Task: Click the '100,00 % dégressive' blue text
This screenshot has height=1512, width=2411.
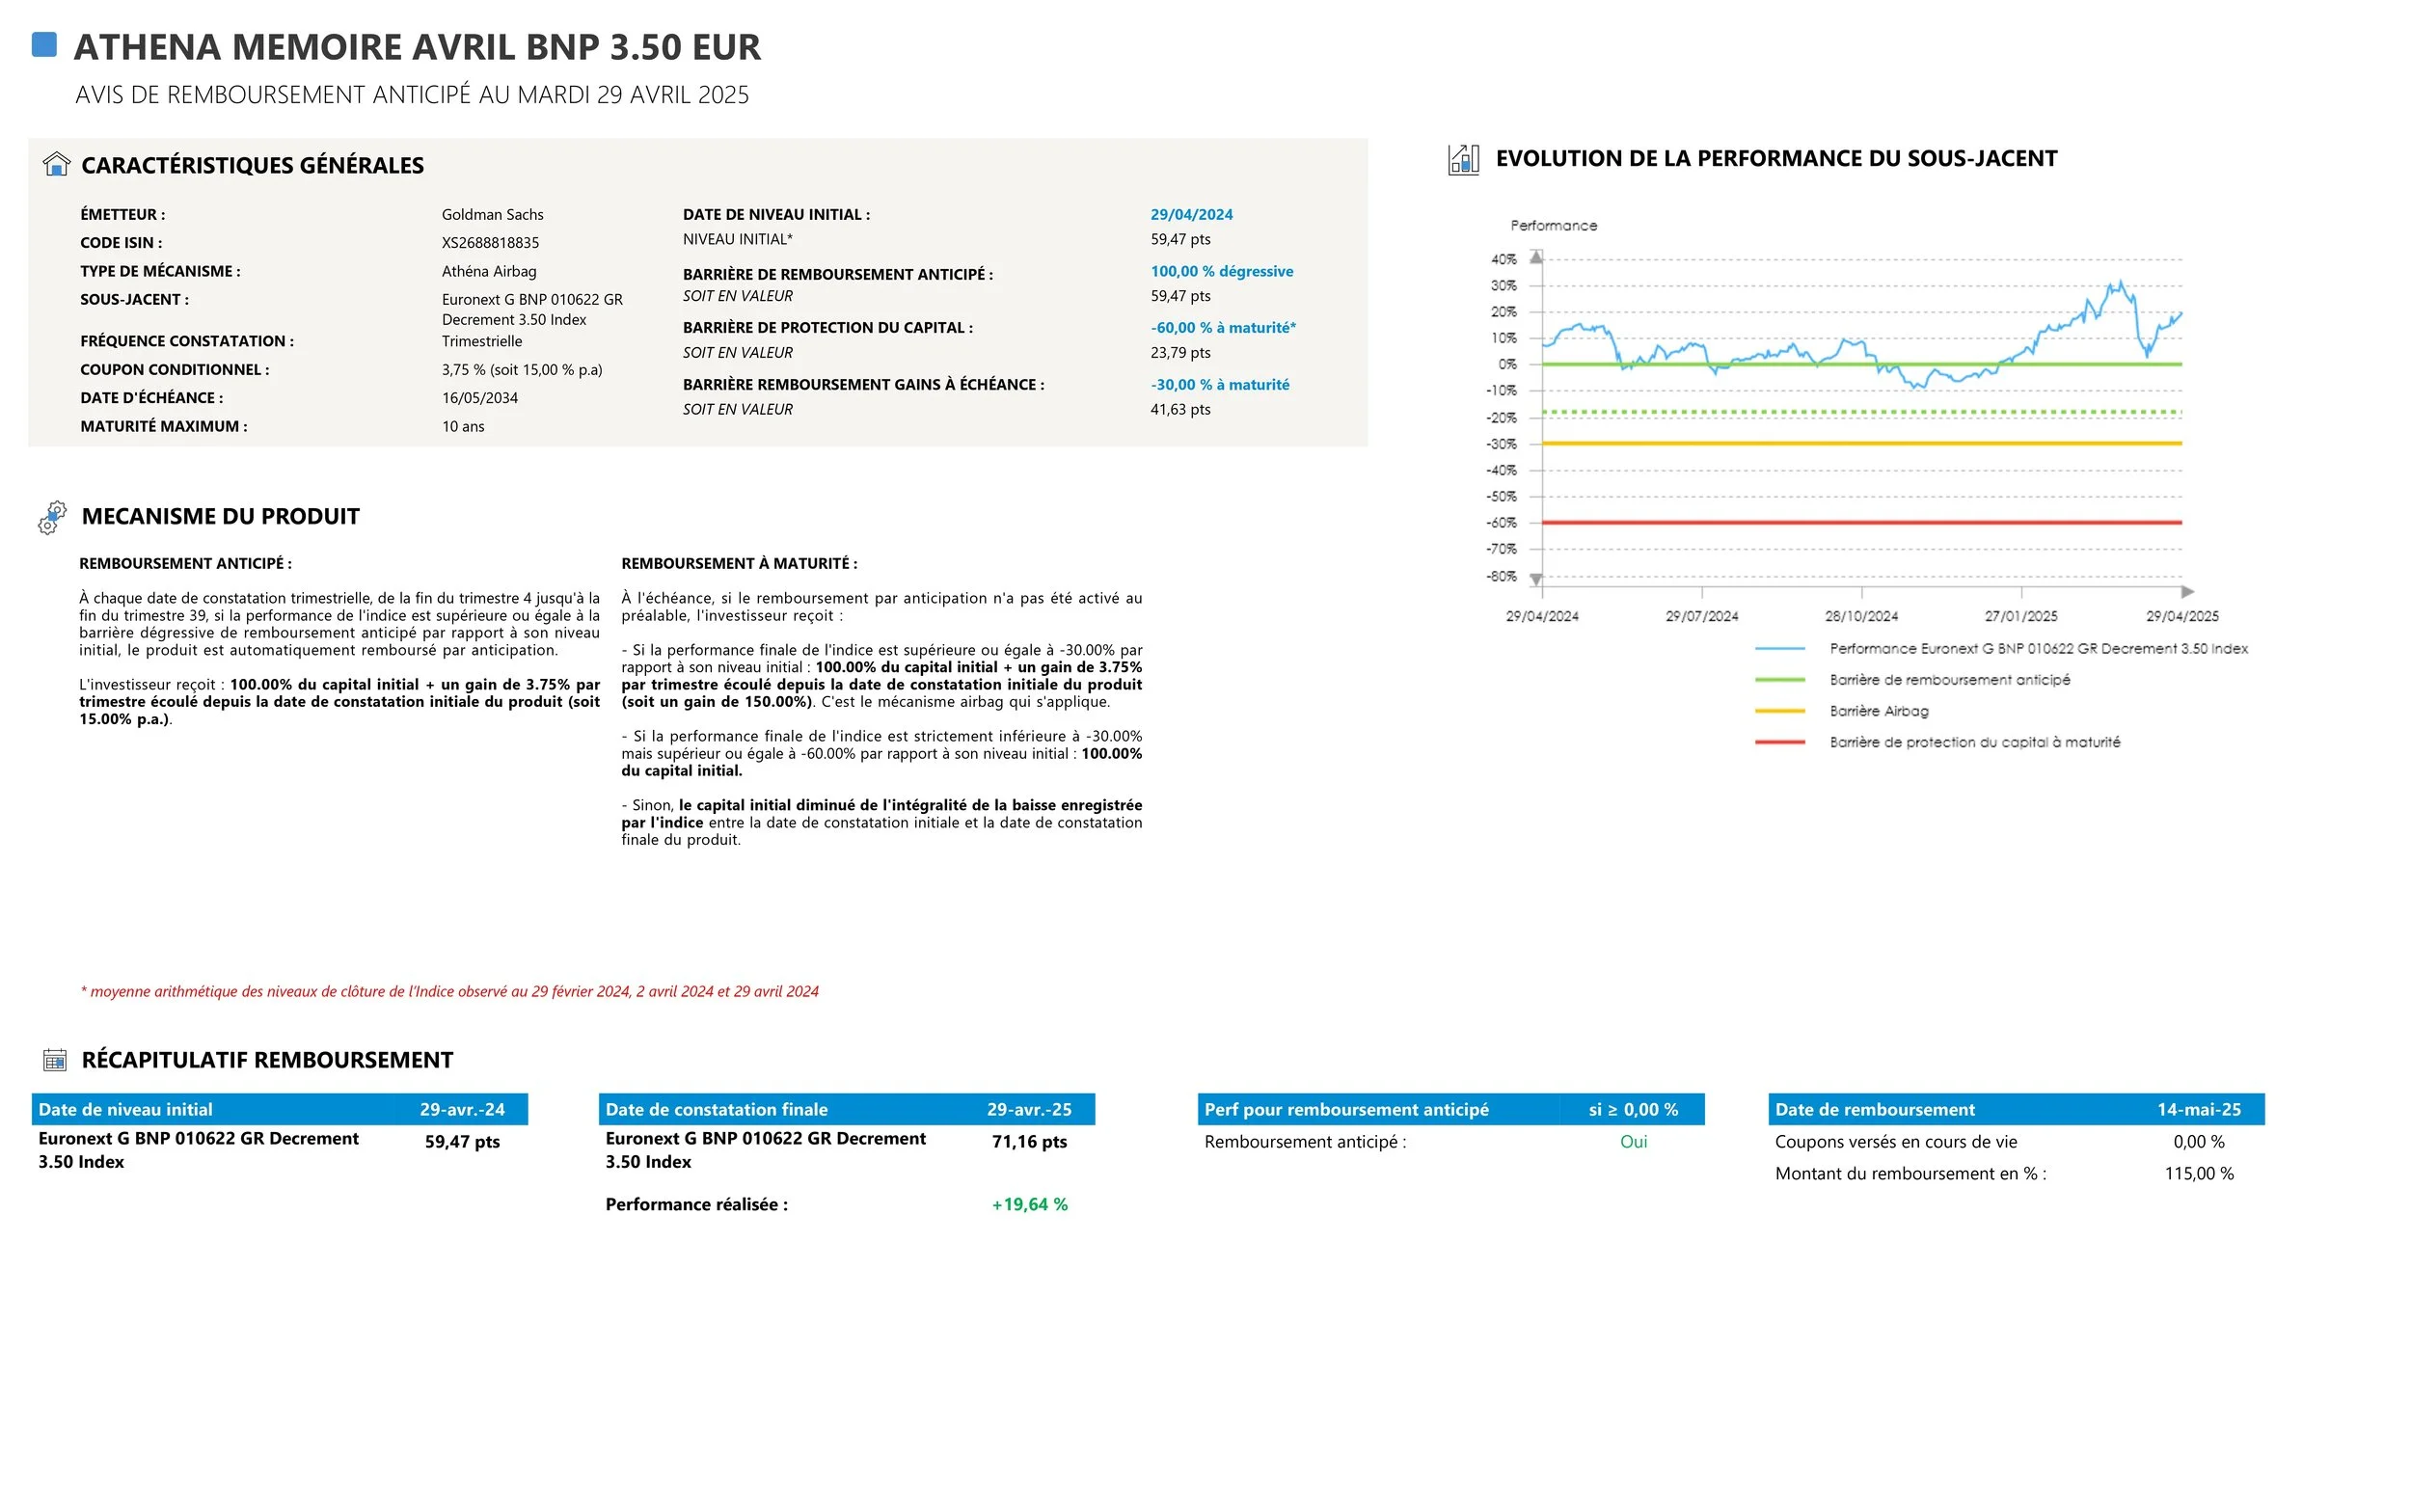Action: pos(1221,271)
